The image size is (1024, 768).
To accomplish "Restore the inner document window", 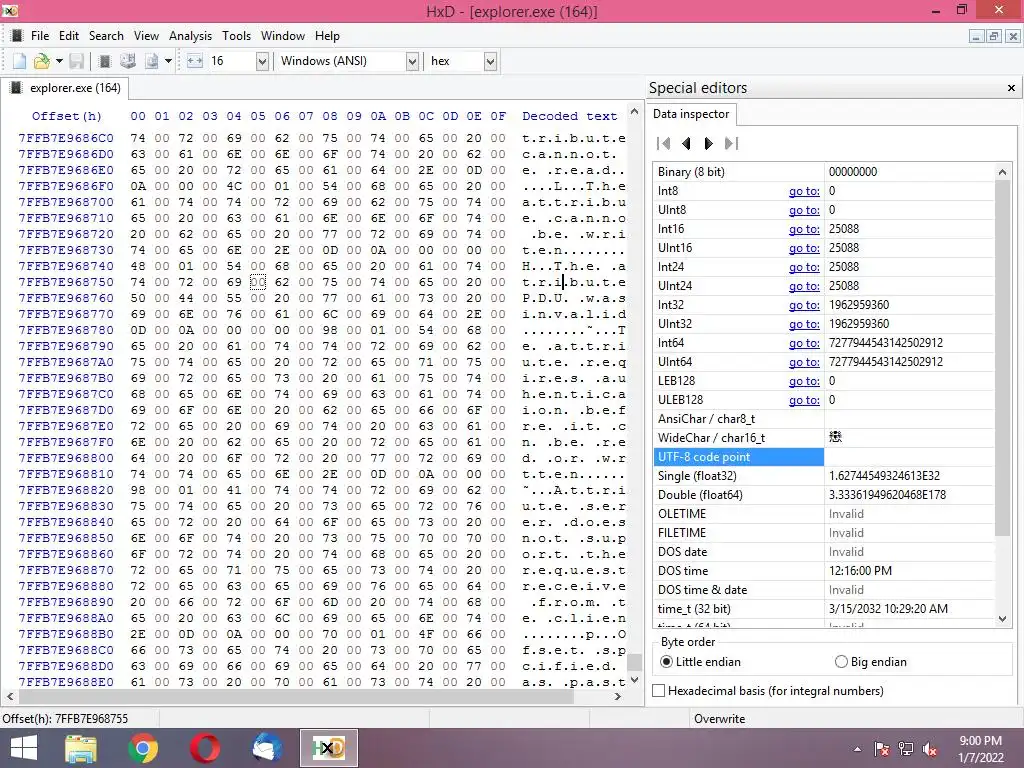I will 993,37.
